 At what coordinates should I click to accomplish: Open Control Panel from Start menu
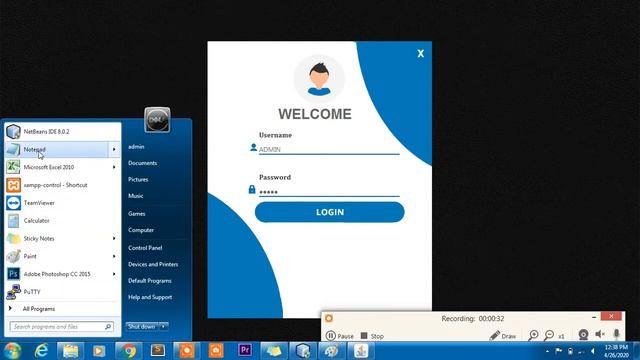145,248
